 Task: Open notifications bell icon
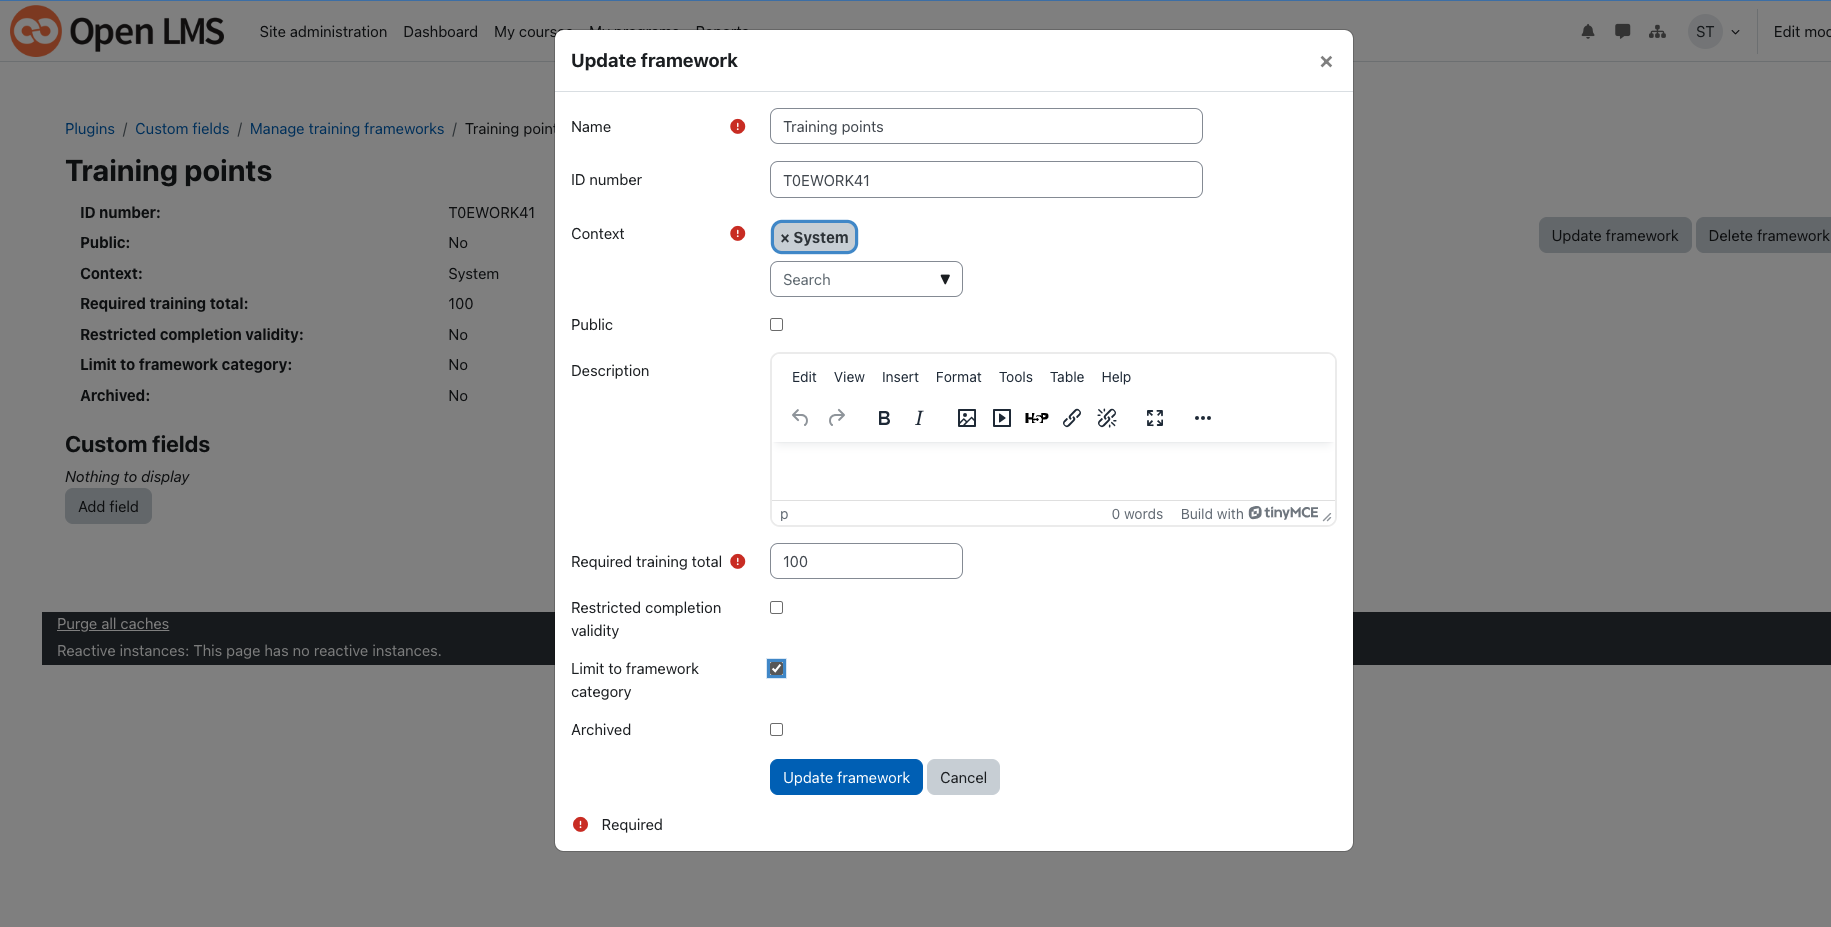pyautogui.click(x=1588, y=32)
